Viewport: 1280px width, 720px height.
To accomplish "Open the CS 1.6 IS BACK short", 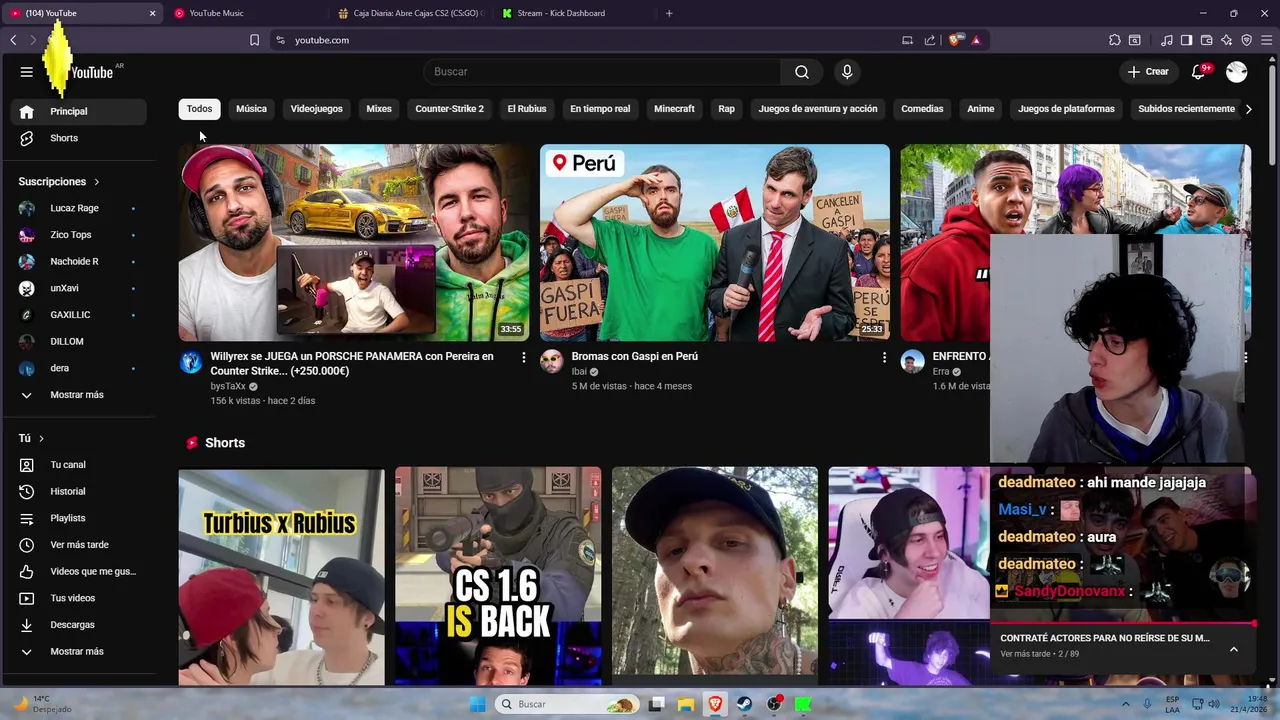I will click(x=498, y=576).
